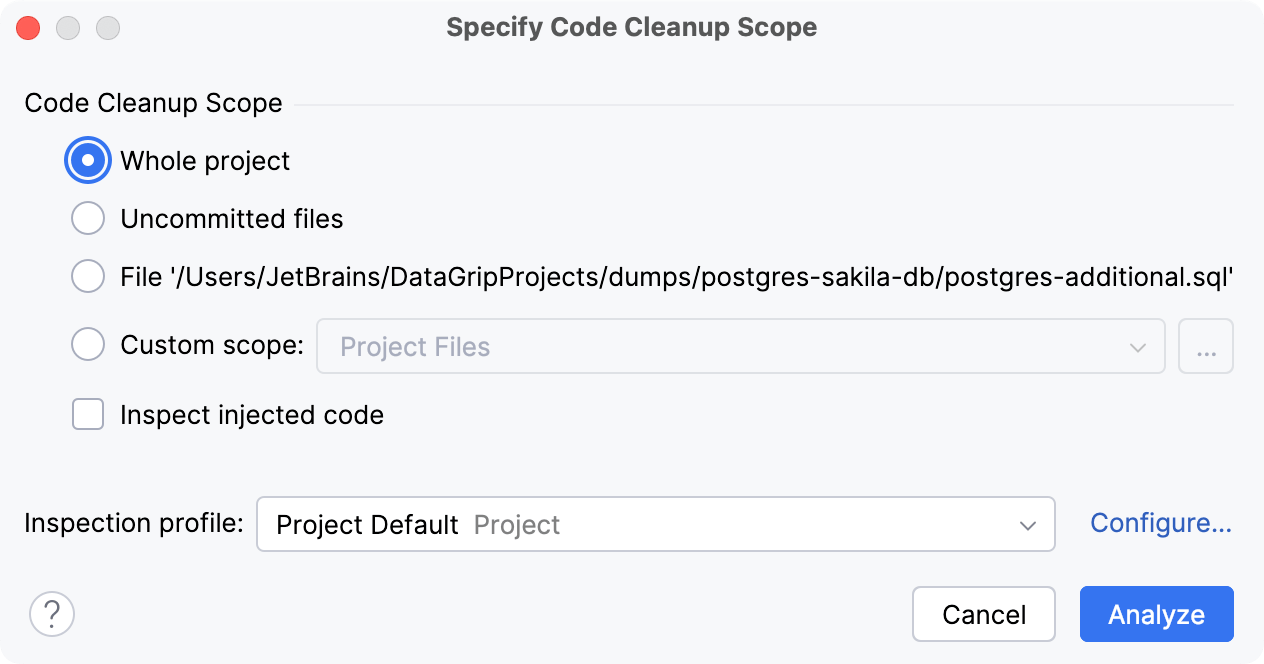Select the postgres-additional.sql file scope option
1264x664 pixels.
coord(87,276)
